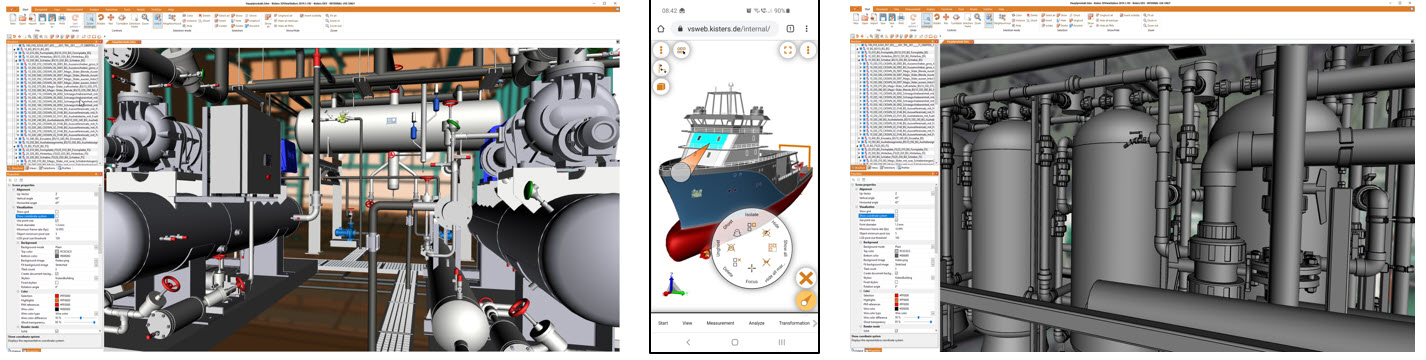Collapse Background section in colored-model properties
The image size is (1426, 360).
17,243
